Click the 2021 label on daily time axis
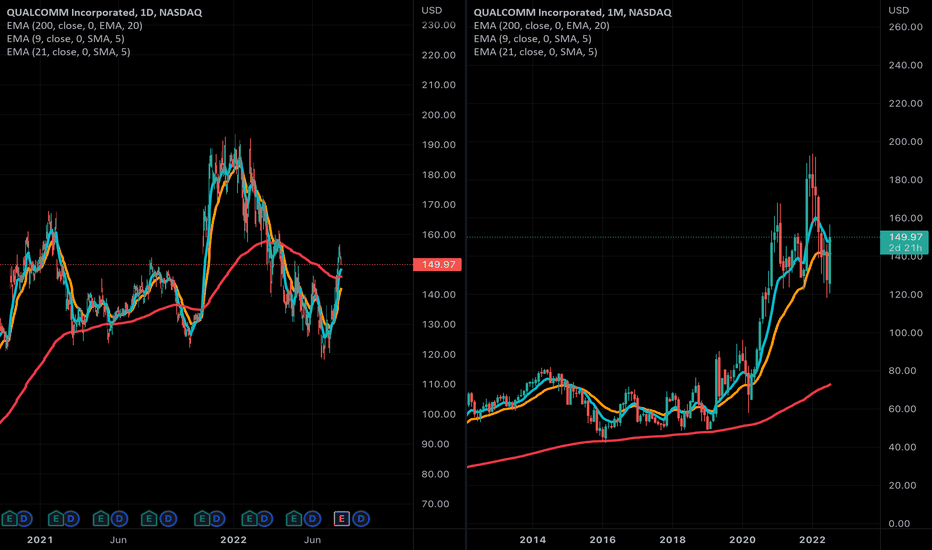Screen dimensions: 932x550 [40, 540]
